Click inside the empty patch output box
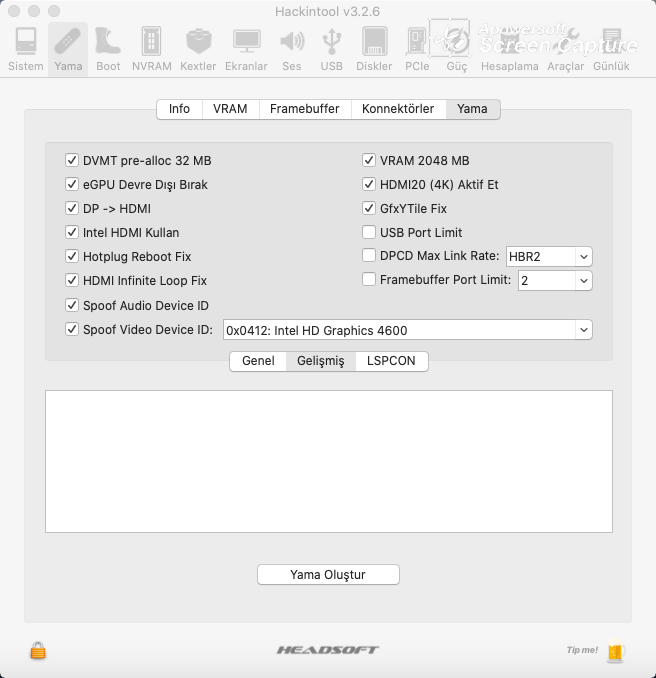Image resolution: width=656 pixels, height=678 pixels. pyautogui.click(x=329, y=461)
